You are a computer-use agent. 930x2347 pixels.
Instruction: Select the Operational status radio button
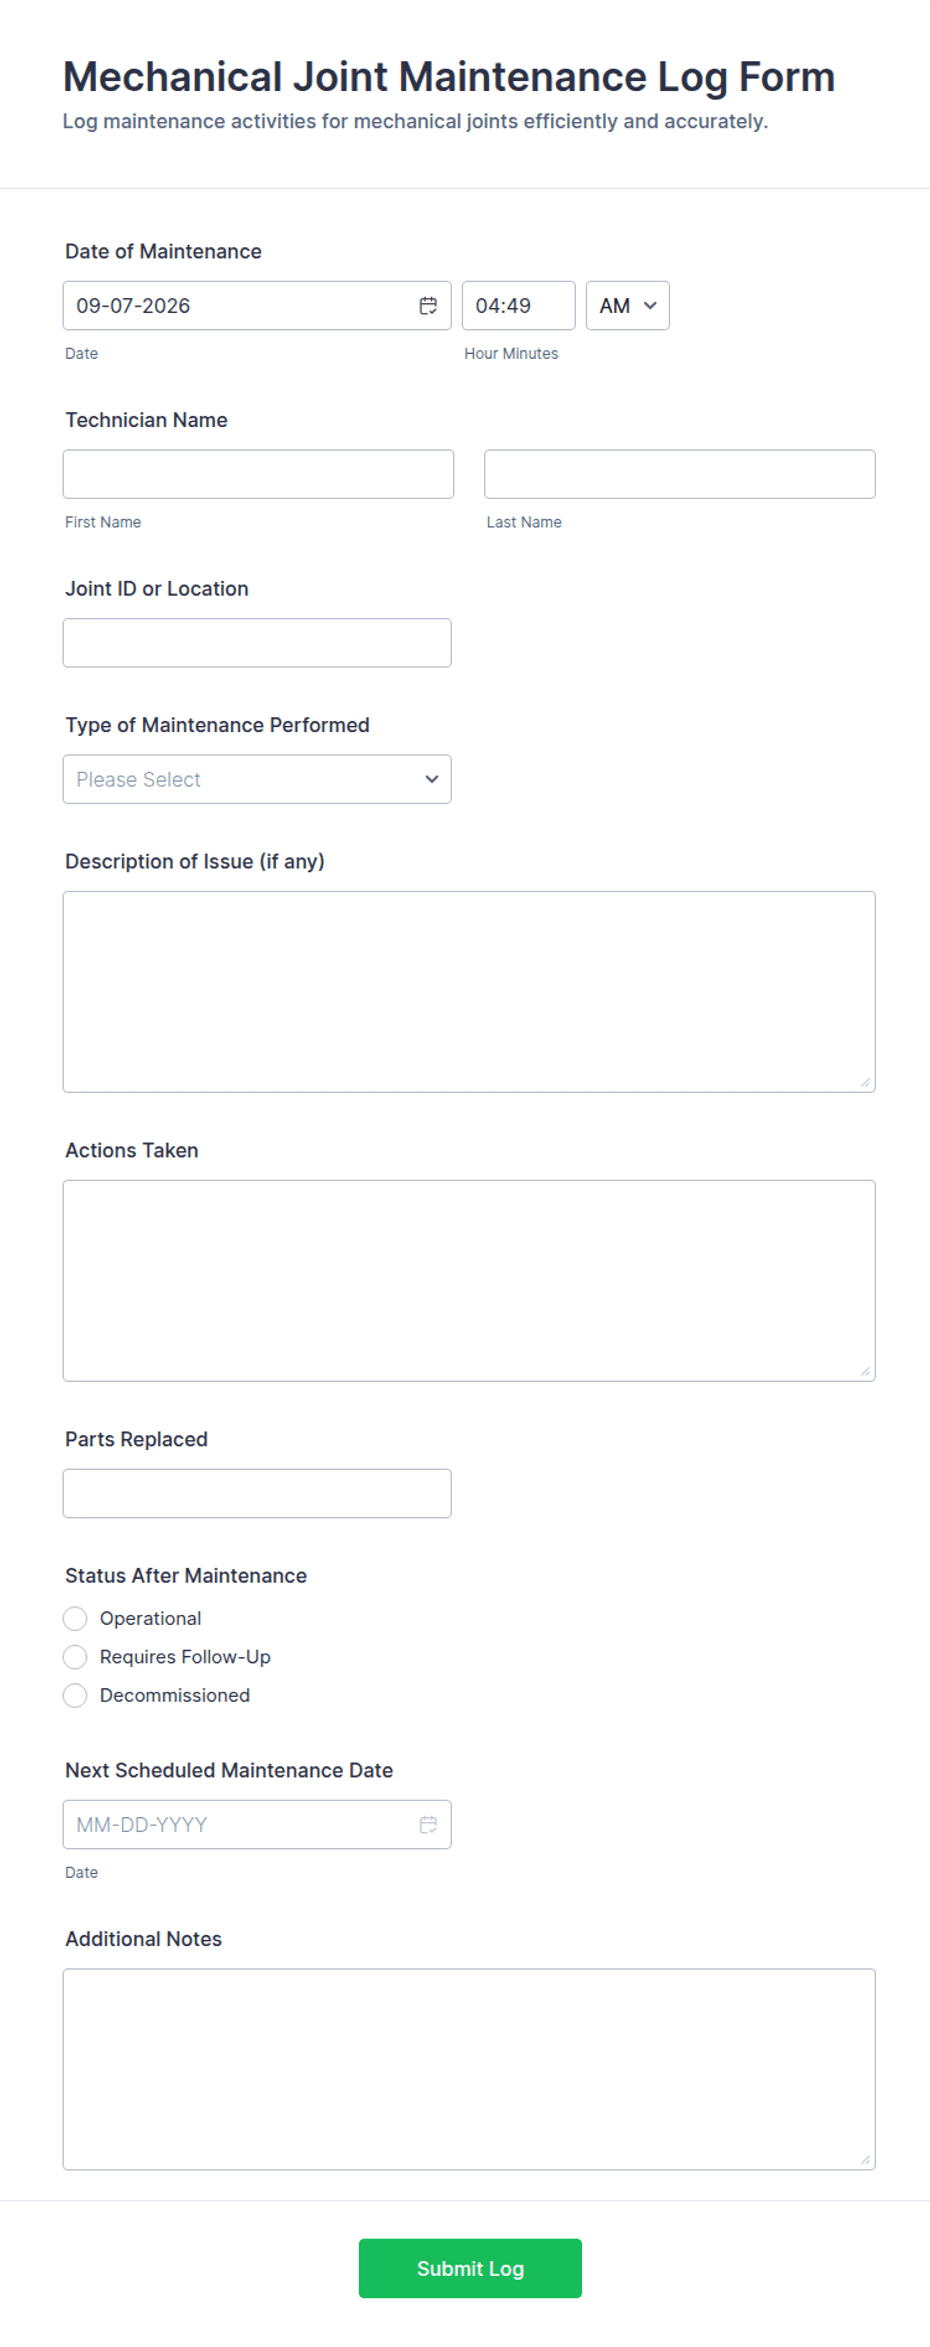click(x=75, y=1619)
